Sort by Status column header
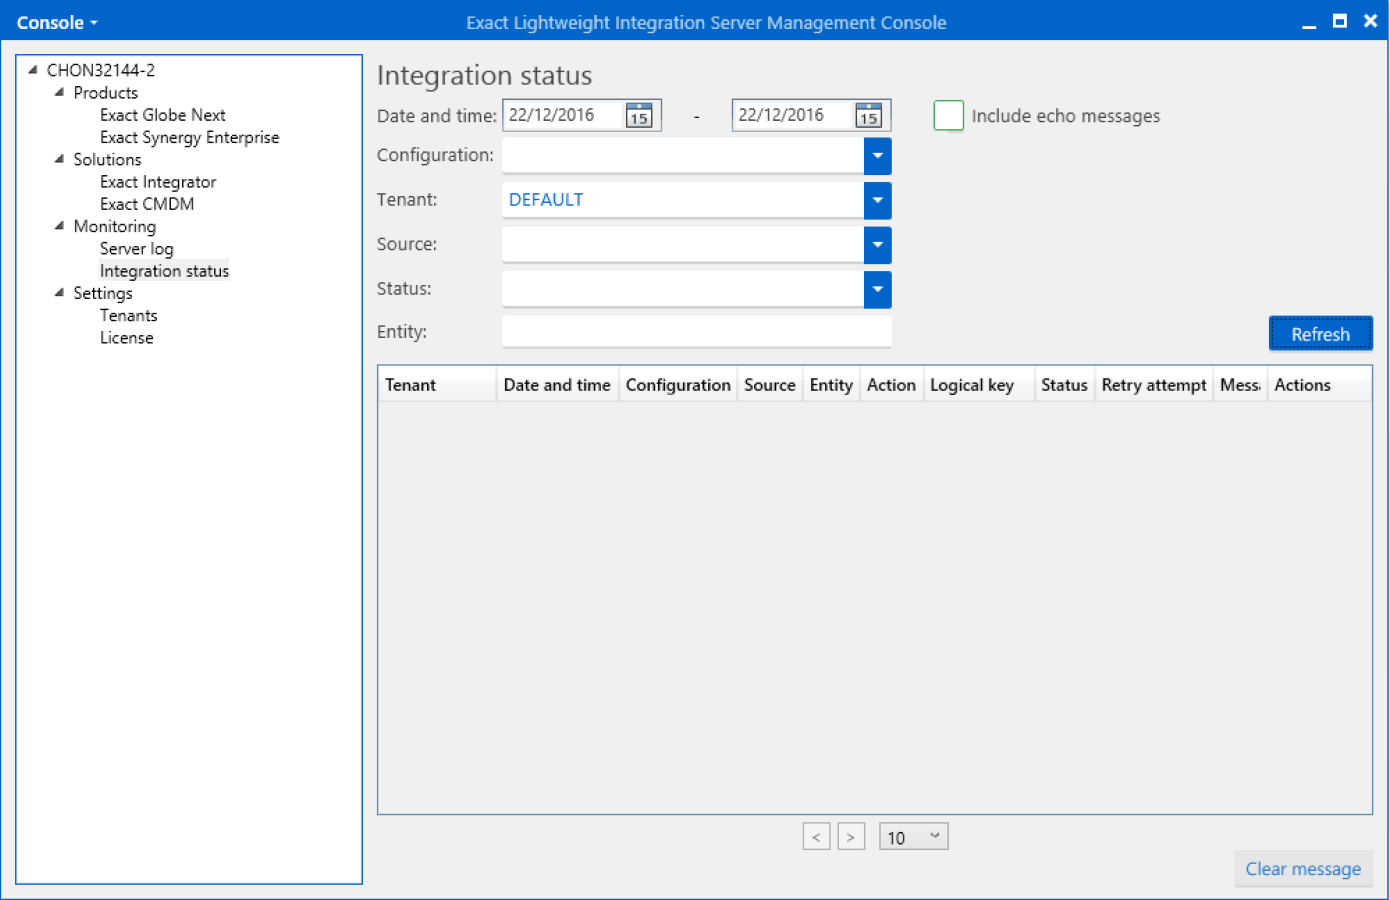The width and height of the screenshot is (1390, 900). pyautogui.click(x=1064, y=385)
